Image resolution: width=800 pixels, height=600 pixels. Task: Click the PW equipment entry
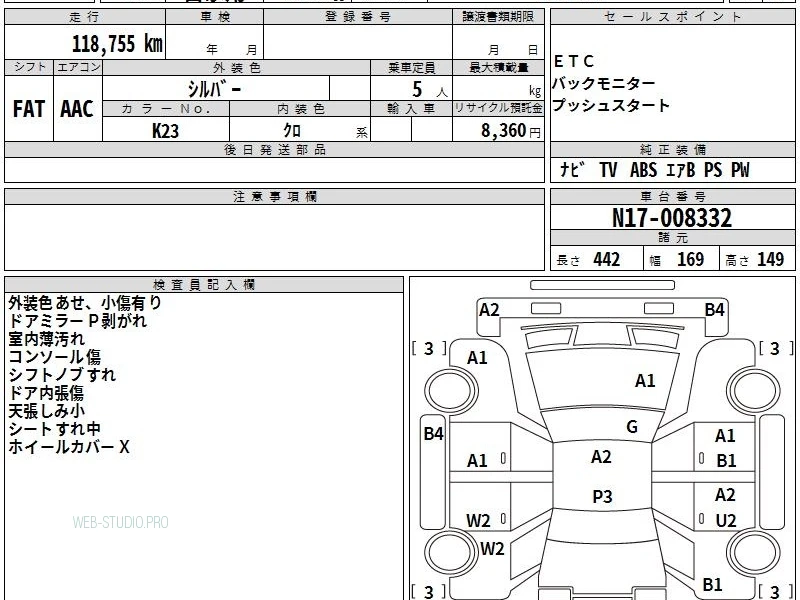click(x=740, y=170)
